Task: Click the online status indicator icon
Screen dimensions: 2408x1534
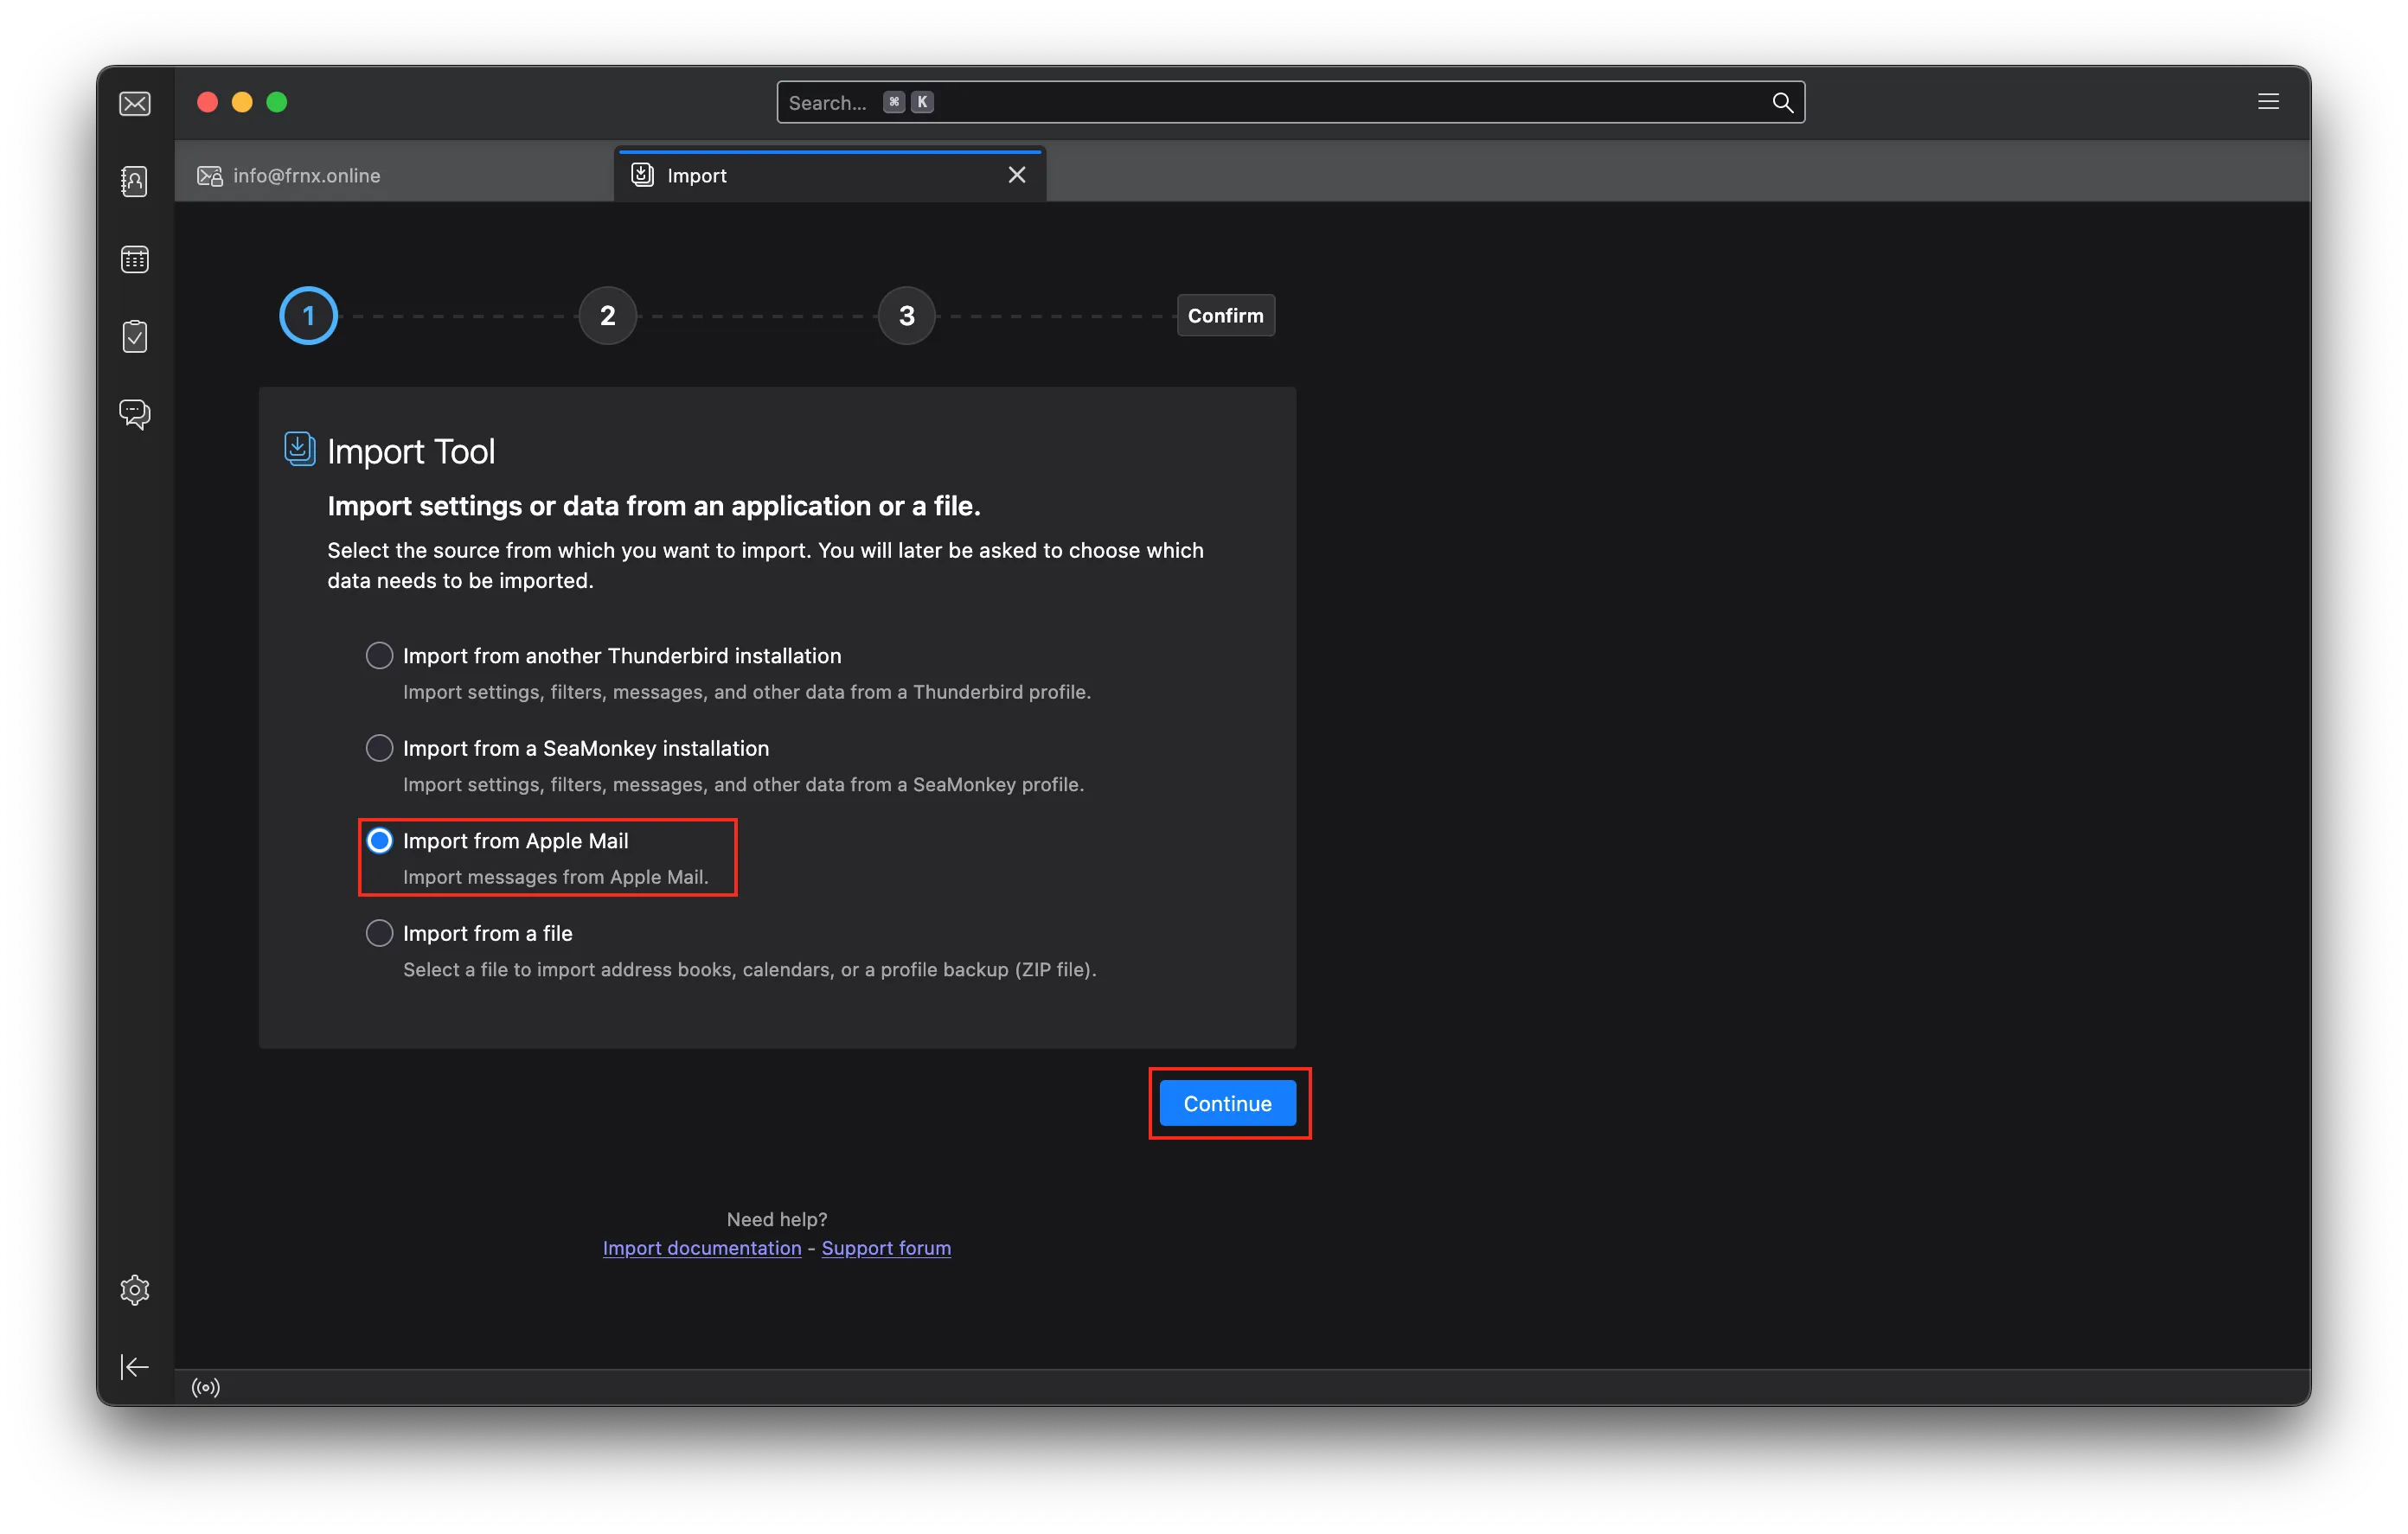Action: [x=206, y=1386]
